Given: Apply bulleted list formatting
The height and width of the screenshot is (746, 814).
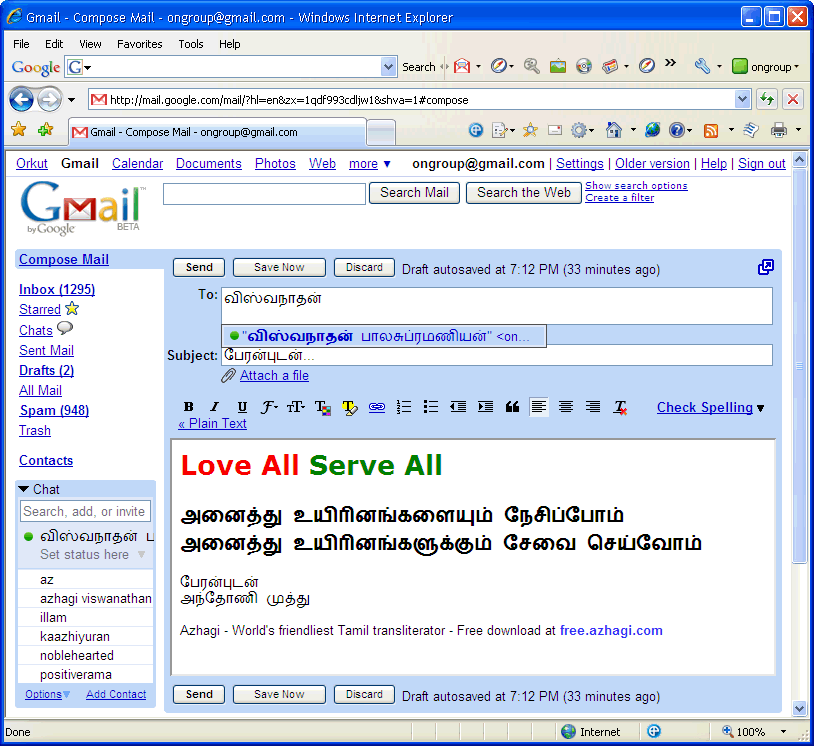Looking at the screenshot, I should coord(431,407).
